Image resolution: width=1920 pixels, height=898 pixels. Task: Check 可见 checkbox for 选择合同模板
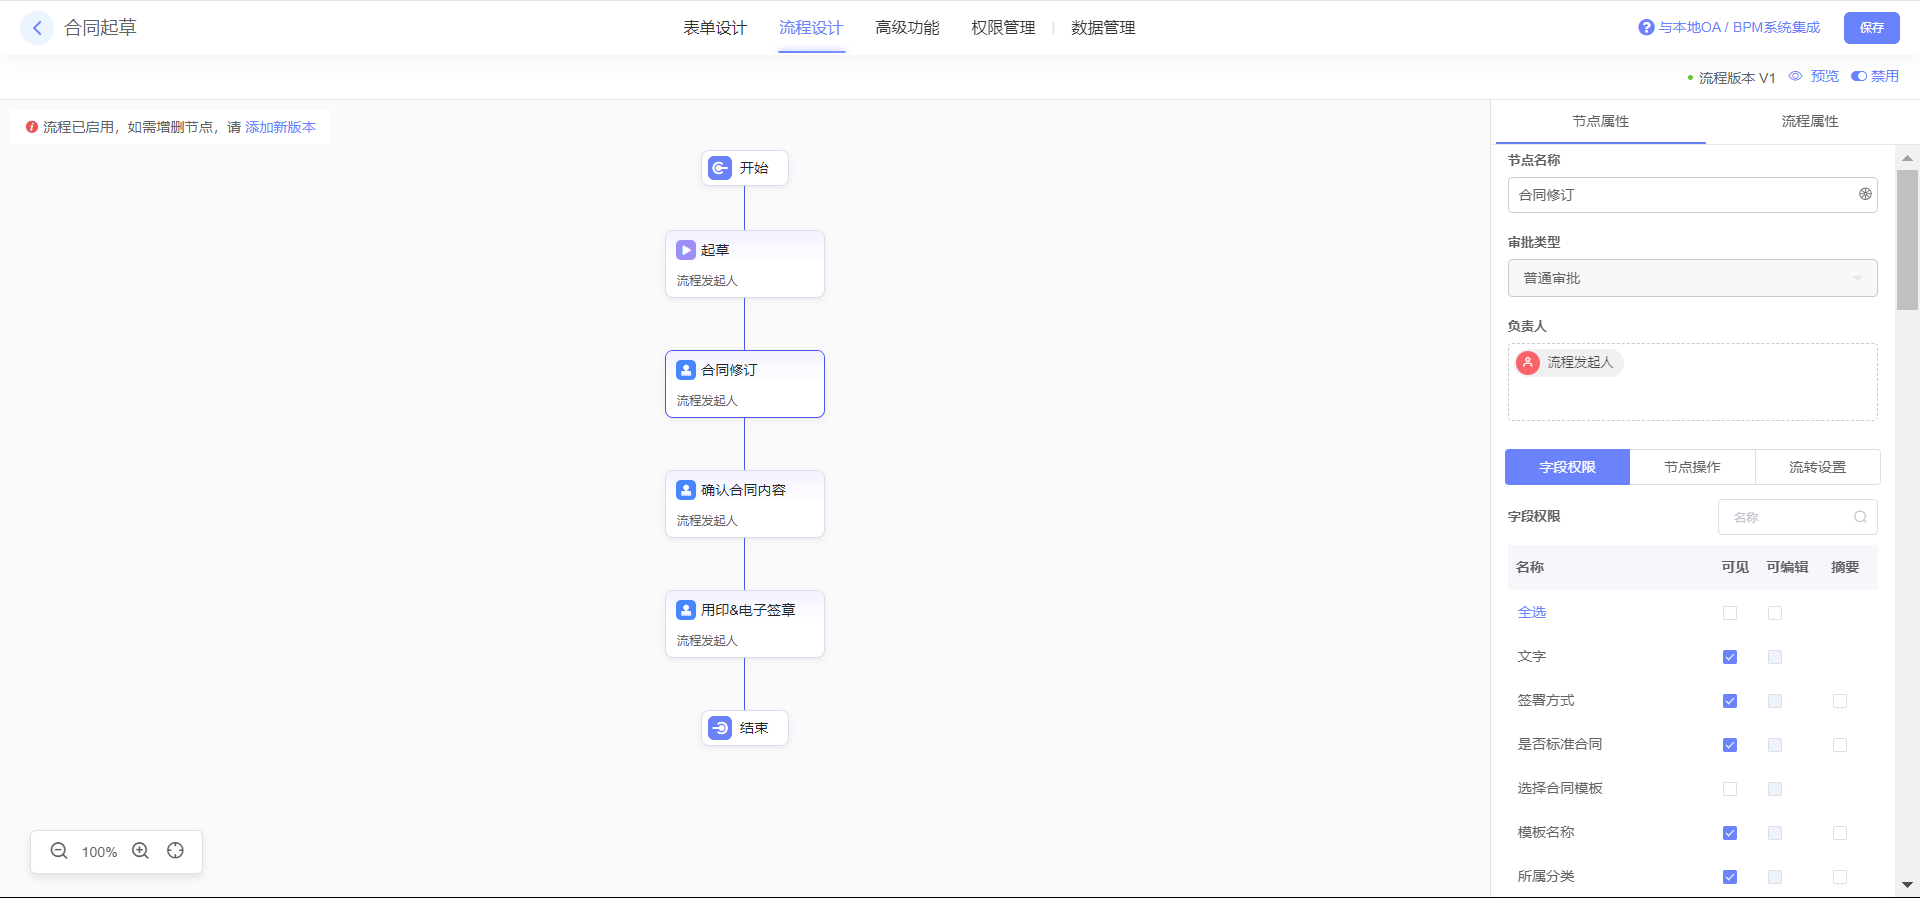coord(1730,789)
